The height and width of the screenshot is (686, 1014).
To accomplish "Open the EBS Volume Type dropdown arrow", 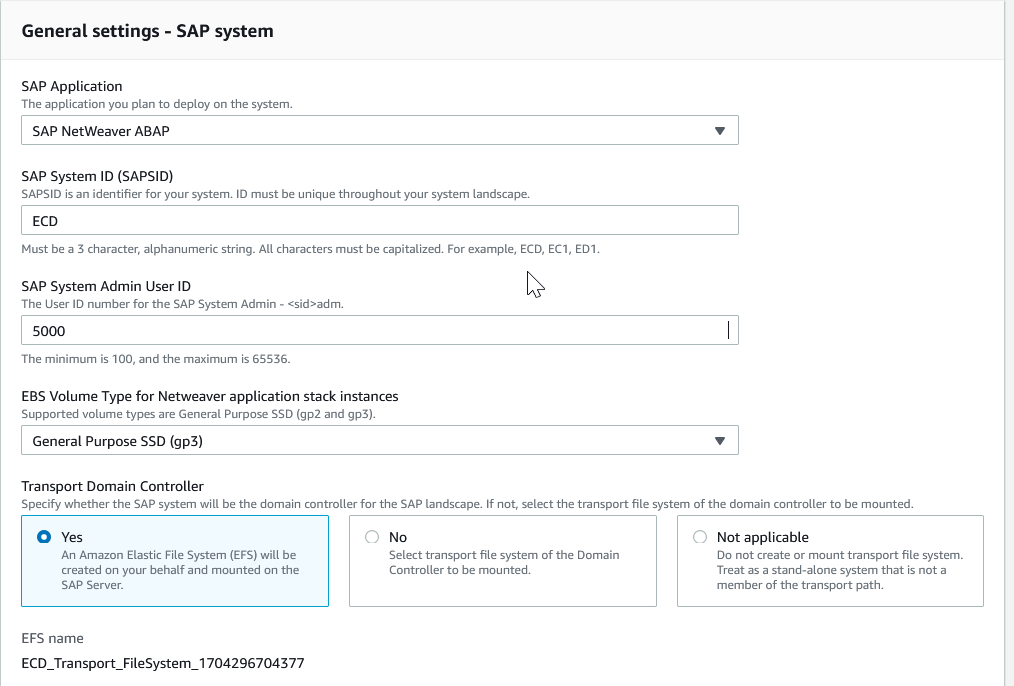I will coord(719,441).
